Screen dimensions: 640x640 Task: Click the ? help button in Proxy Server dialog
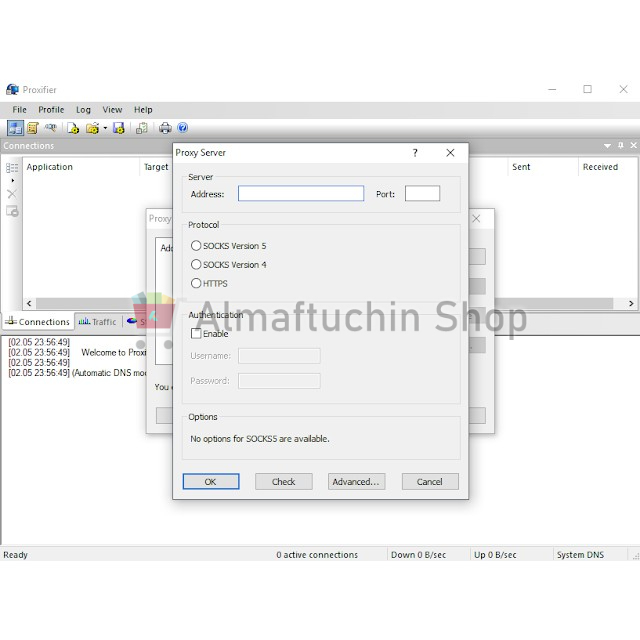pyautogui.click(x=415, y=153)
